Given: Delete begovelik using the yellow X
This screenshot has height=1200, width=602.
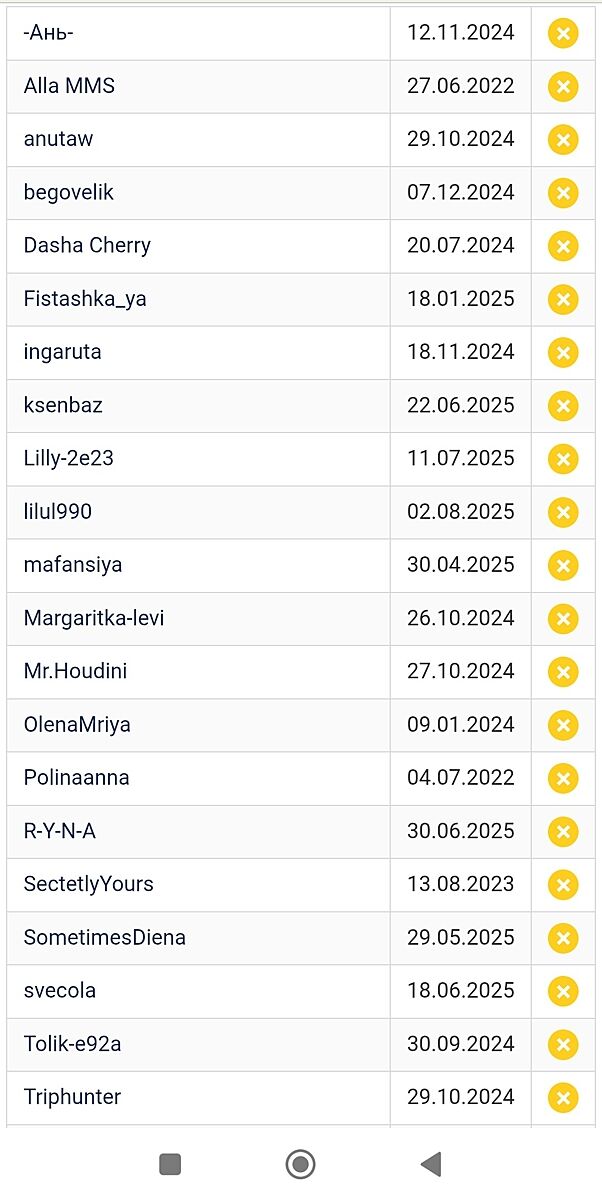Looking at the screenshot, I should click(x=563, y=193).
